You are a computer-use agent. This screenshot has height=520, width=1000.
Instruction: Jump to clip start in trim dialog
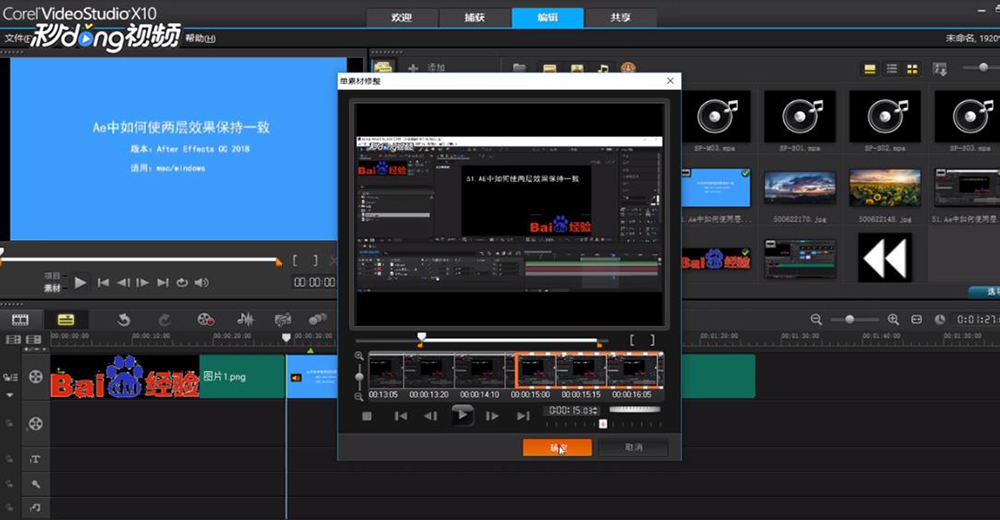point(401,416)
